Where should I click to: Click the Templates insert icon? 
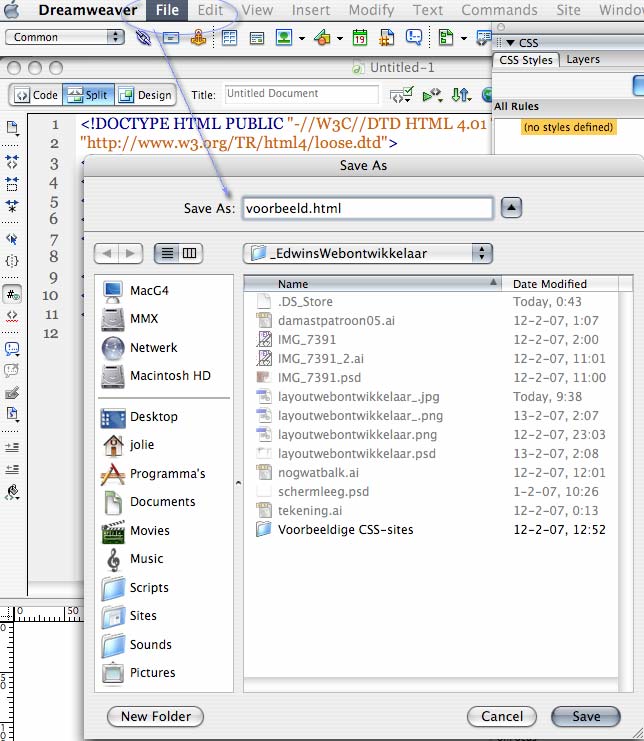pyautogui.click(x=446, y=37)
